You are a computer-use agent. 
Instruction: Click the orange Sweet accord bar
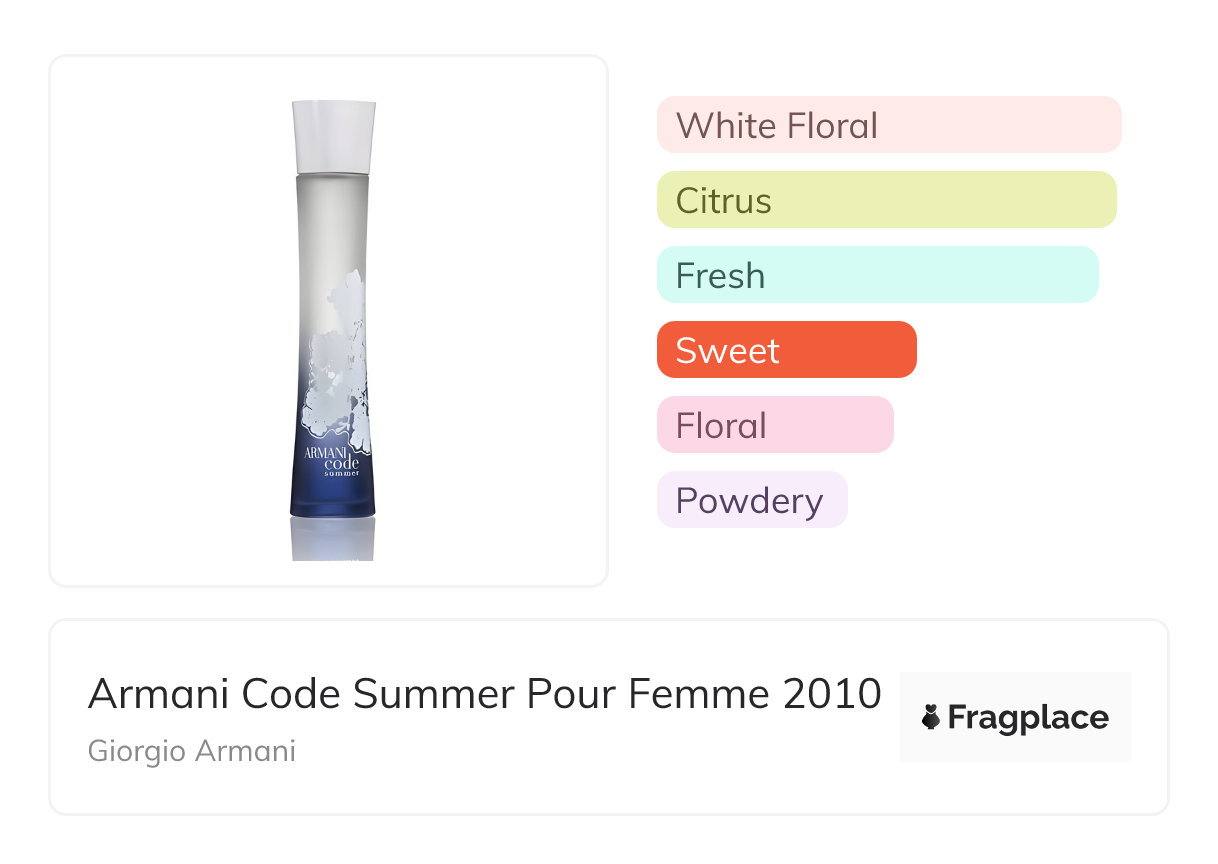[x=786, y=350]
